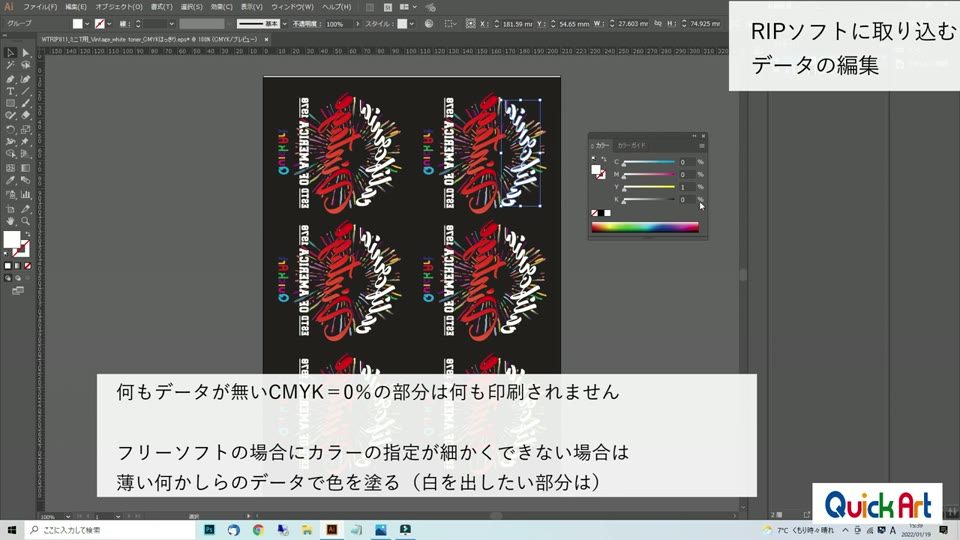Click the Align options icon in control bar
960x540 pixels.
(x=450, y=24)
